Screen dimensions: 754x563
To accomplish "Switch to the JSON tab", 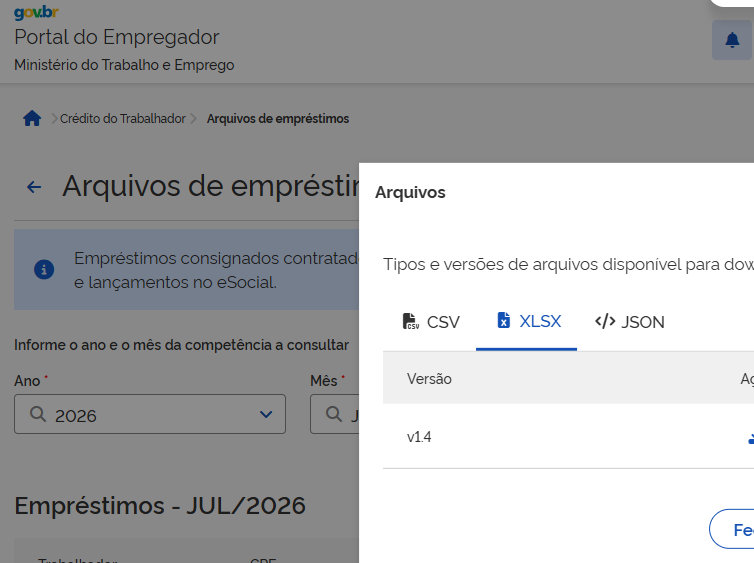I will point(629,322).
